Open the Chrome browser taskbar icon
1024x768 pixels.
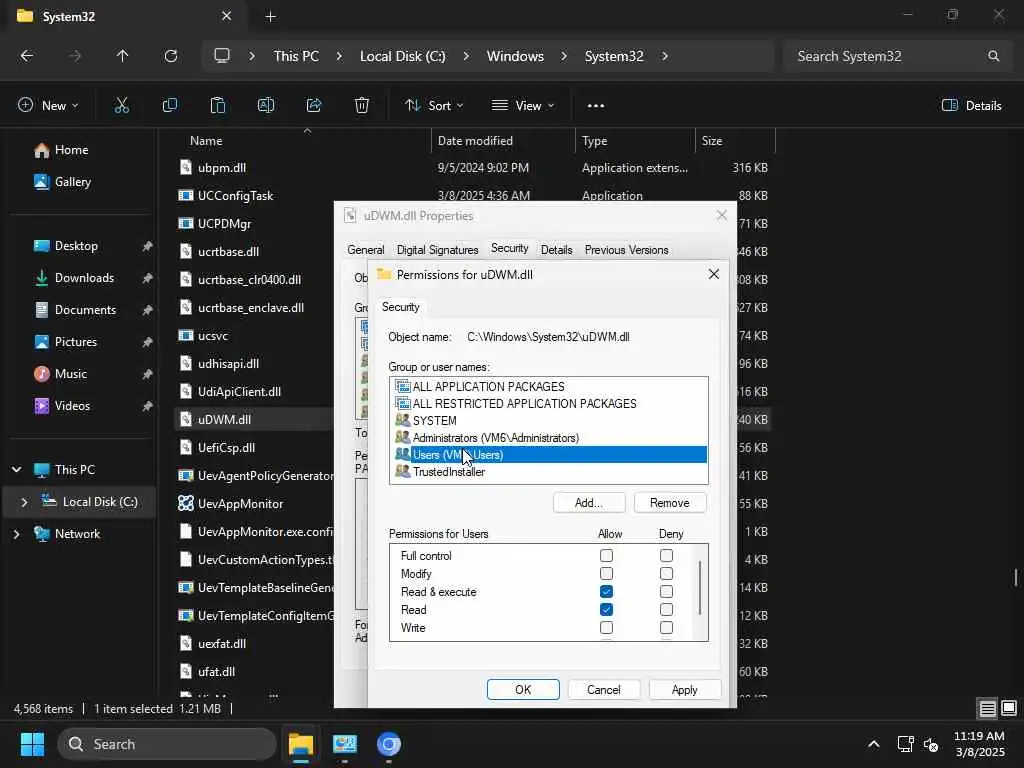tap(389, 744)
